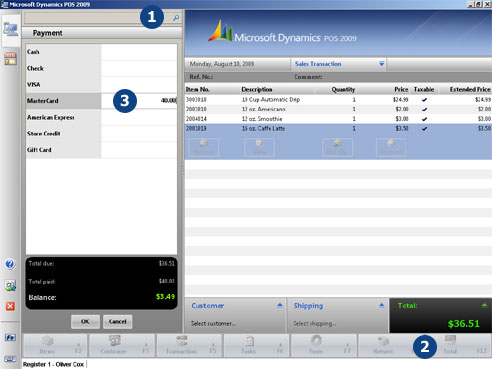Open the Tasks F6 toolbar button

coord(256,346)
